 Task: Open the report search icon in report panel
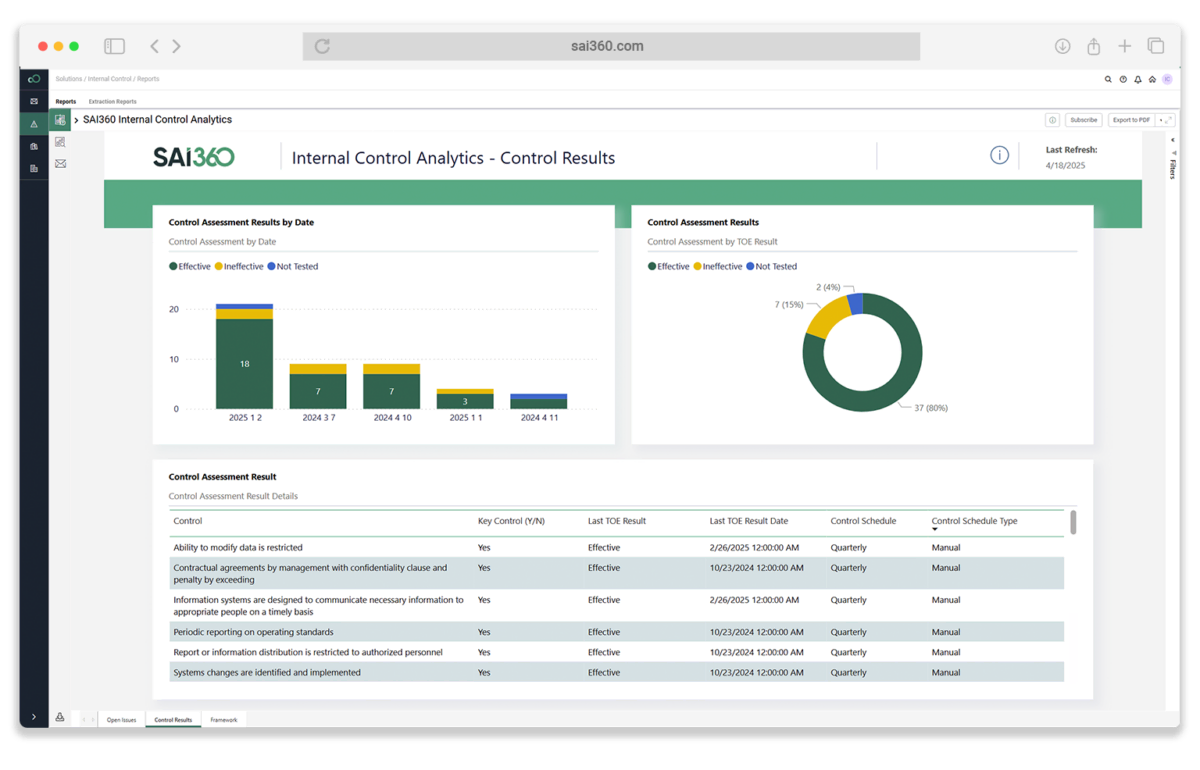coord(60,142)
